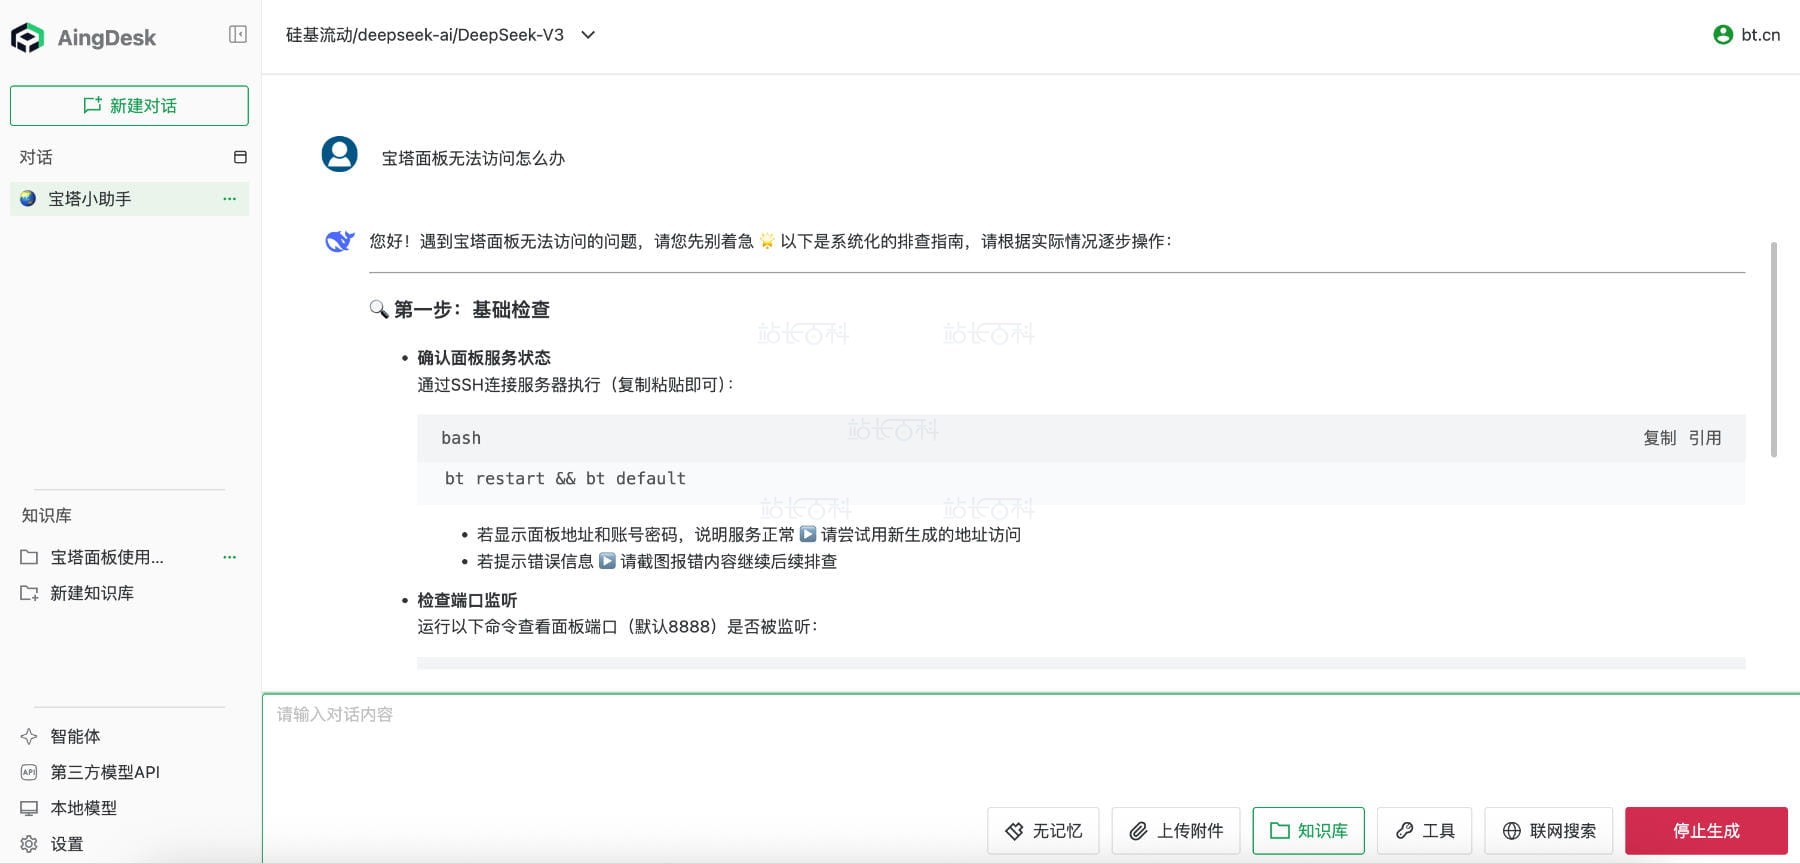Click the chat scrollbar
Screen dimensions: 1800x864
[1774, 349]
